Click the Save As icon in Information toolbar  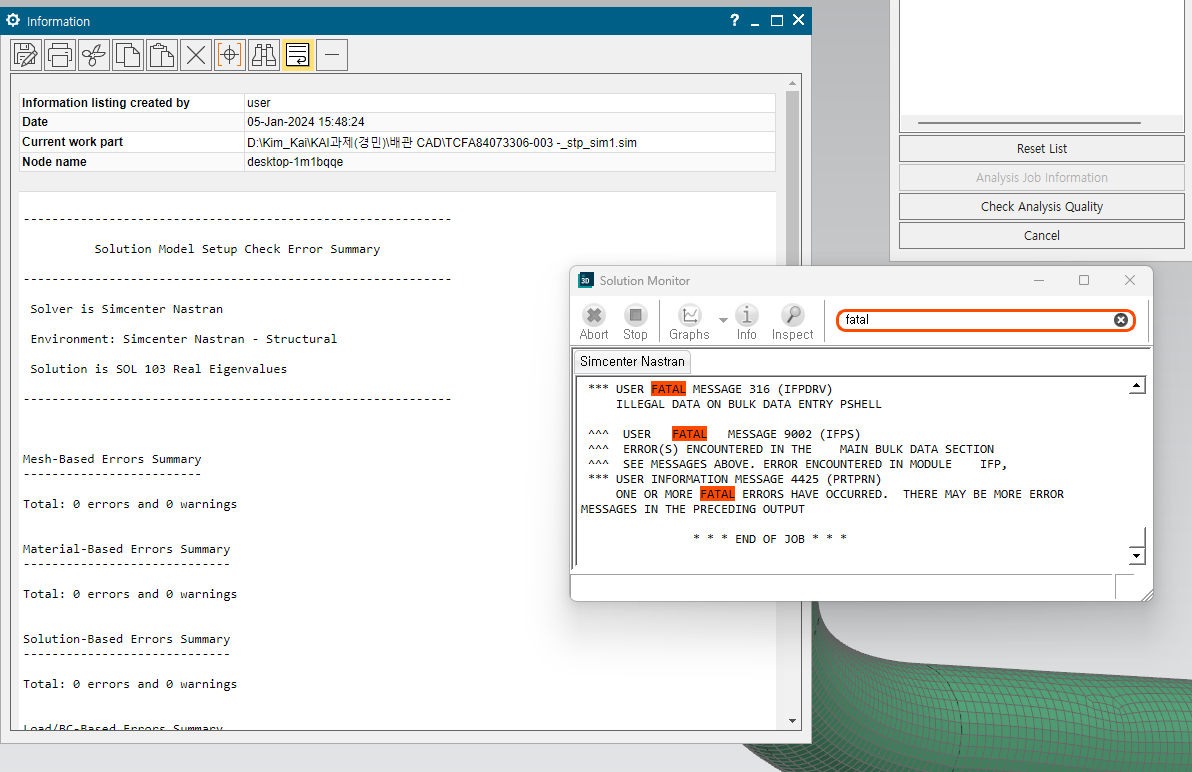[26, 55]
